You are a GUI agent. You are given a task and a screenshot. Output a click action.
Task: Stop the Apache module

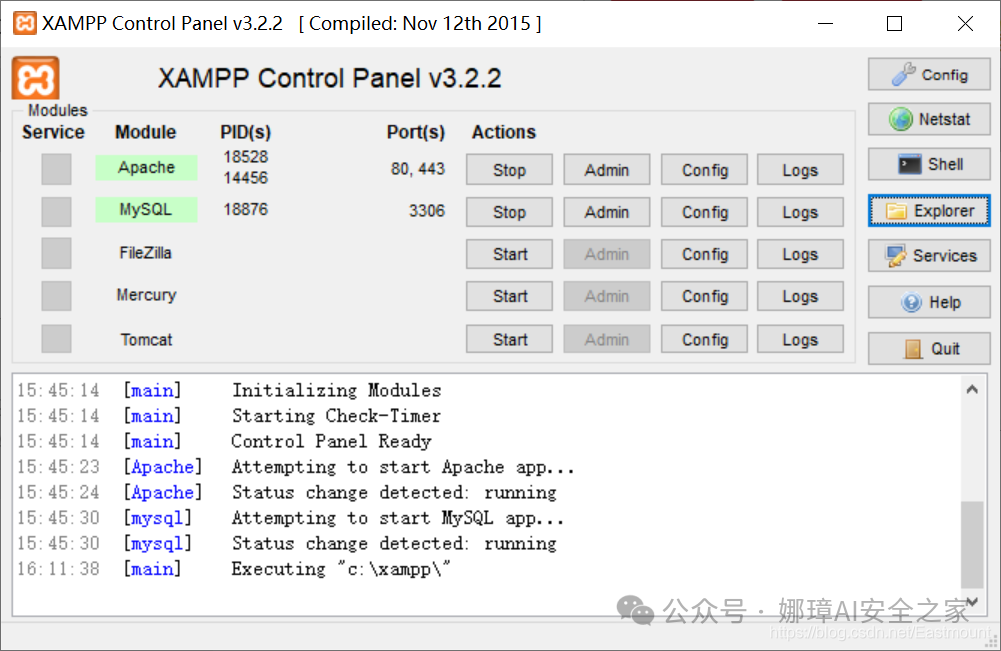click(509, 170)
